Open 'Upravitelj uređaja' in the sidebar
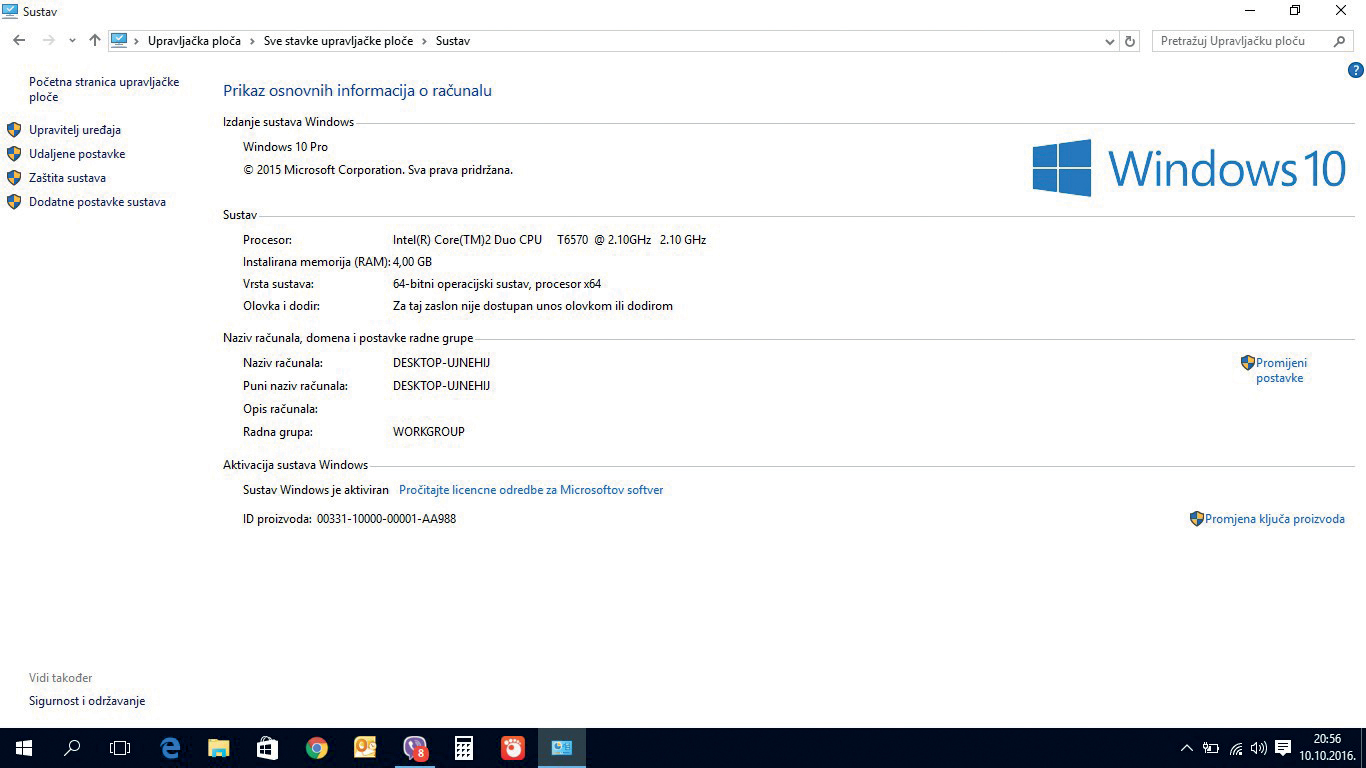The image size is (1366, 768). (75, 130)
